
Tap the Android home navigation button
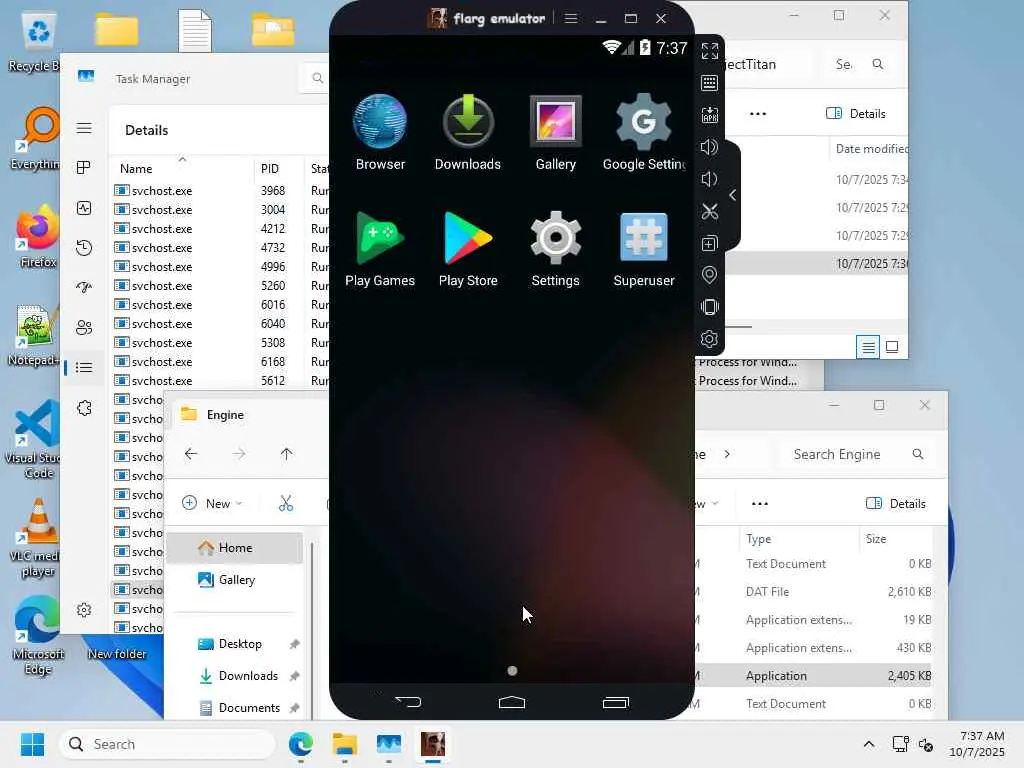tap(512, 702)
